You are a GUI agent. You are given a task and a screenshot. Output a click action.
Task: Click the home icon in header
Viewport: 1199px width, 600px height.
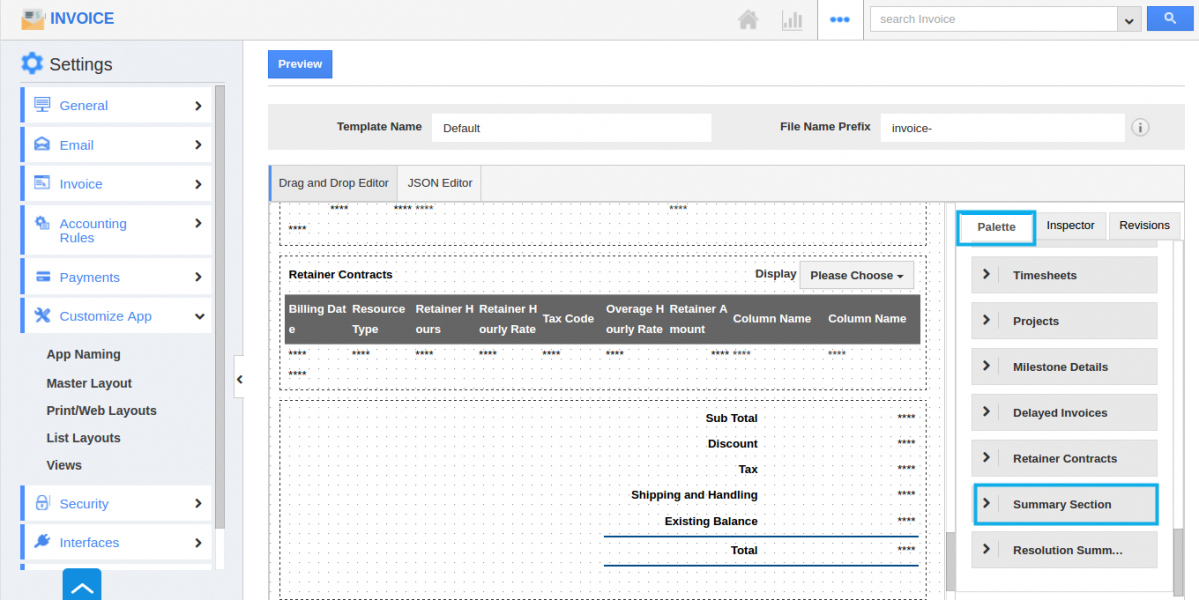click(747, 19)
